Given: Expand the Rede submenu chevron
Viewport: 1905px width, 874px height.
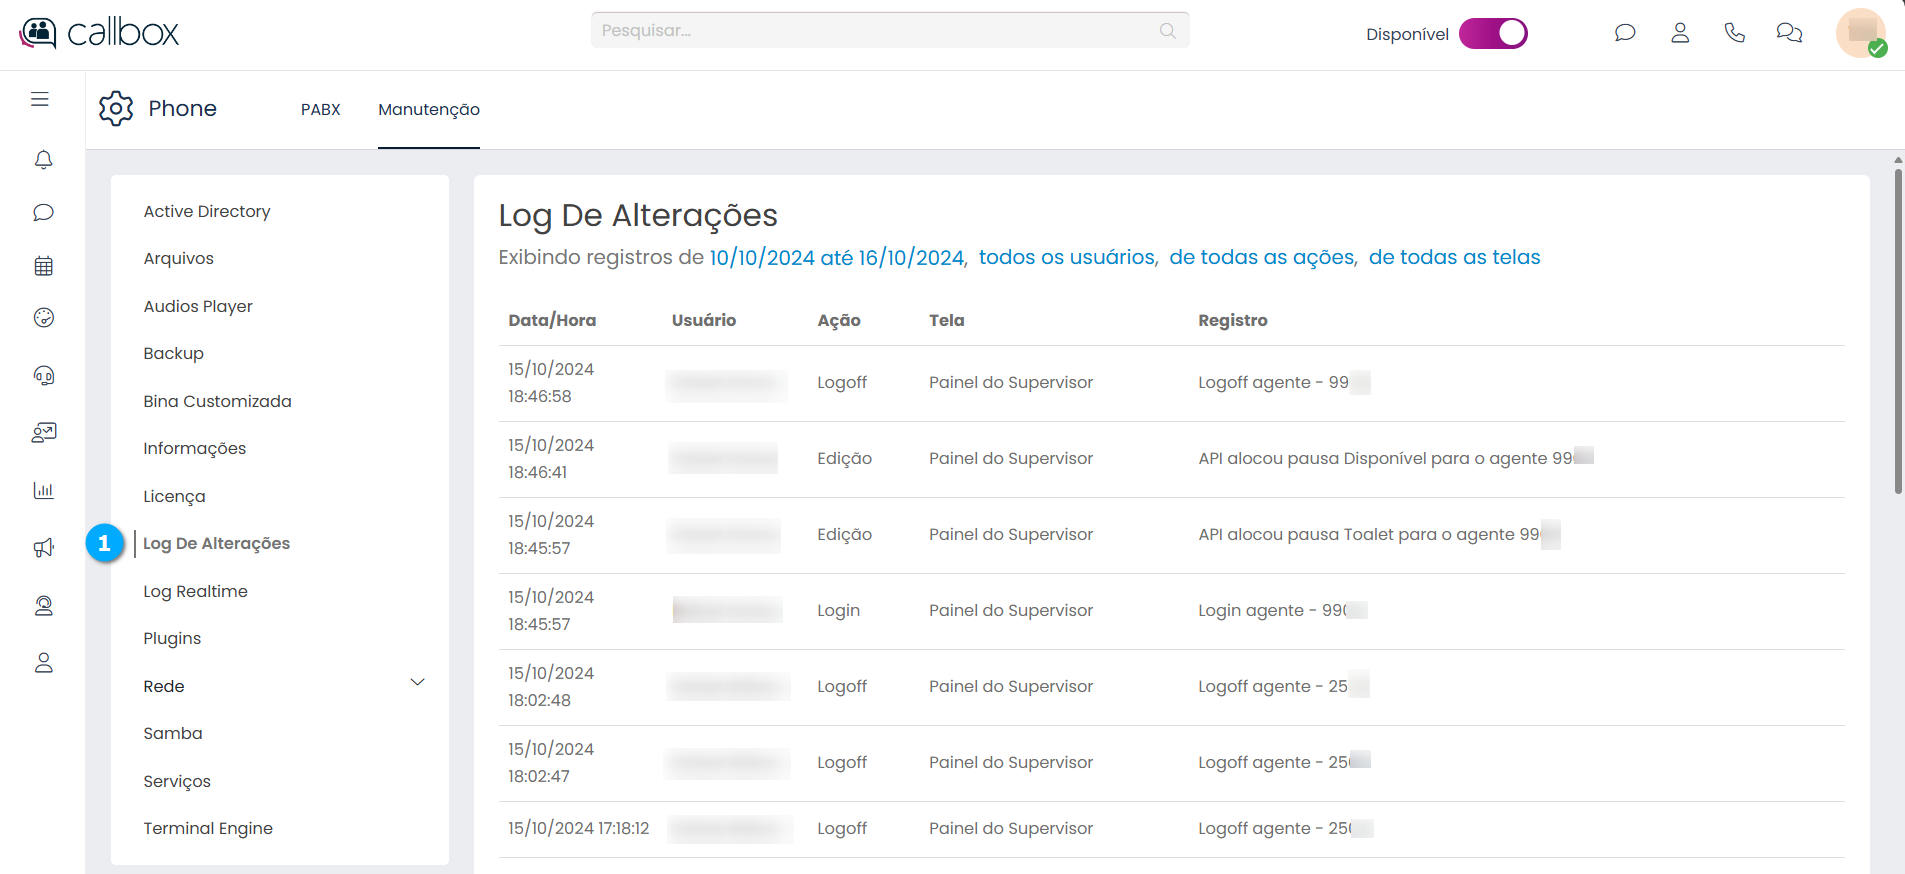Looking at the screenshot, I should 418,683.
